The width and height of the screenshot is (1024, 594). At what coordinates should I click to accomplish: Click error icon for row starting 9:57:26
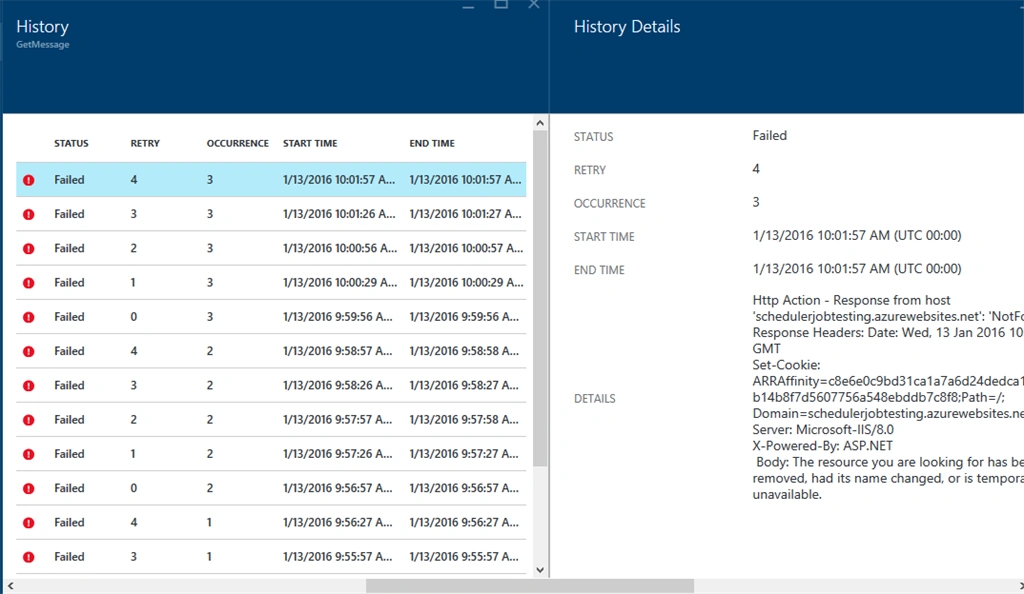[29, 454]
